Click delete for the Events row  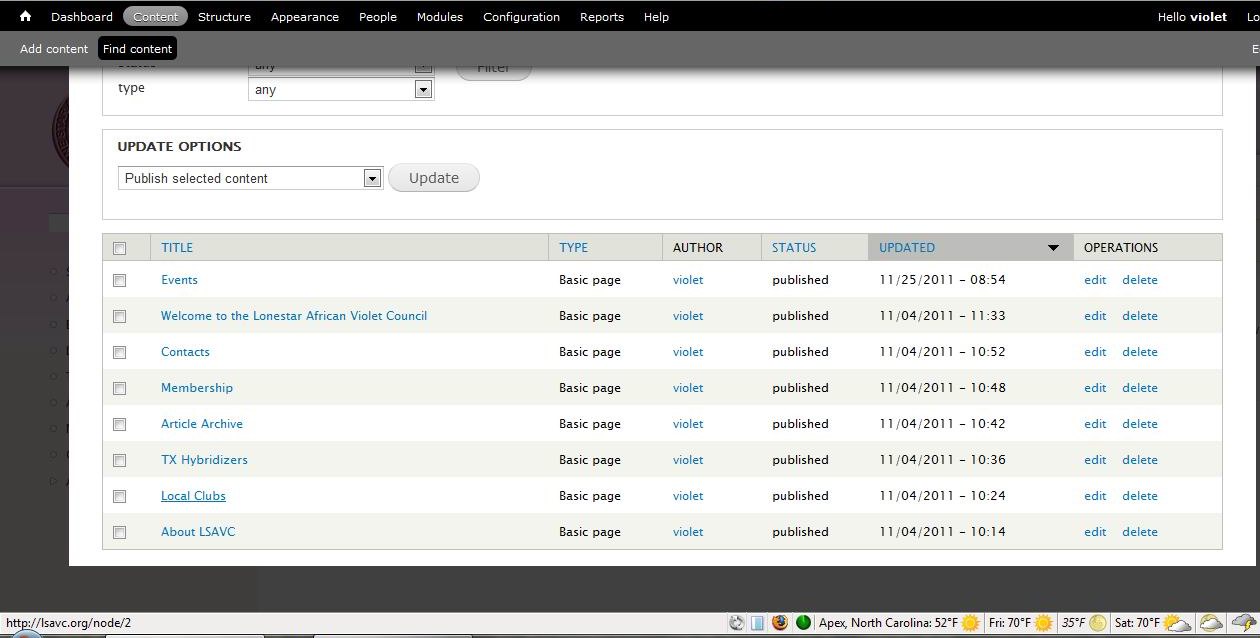[1140, 280]
